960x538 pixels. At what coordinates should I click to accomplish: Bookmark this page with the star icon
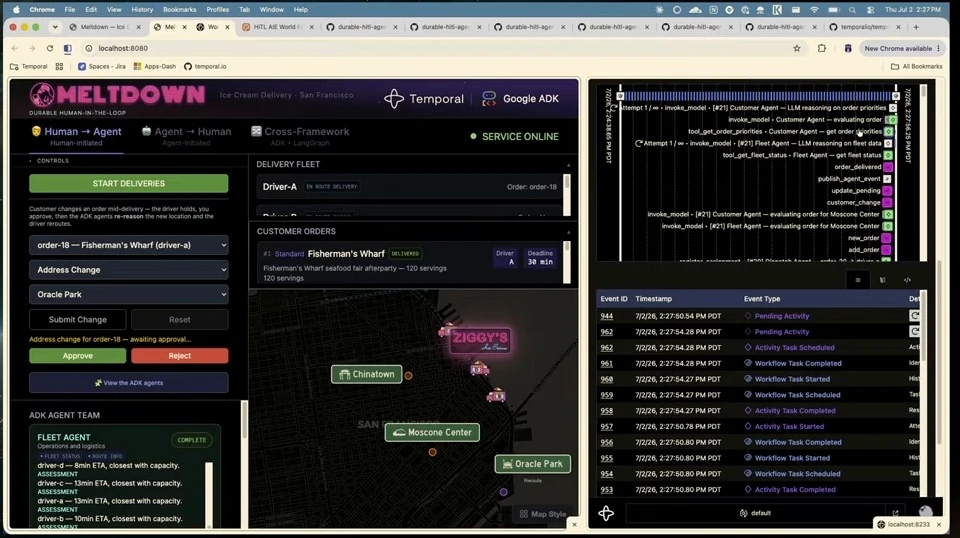[x=797, y=48]
